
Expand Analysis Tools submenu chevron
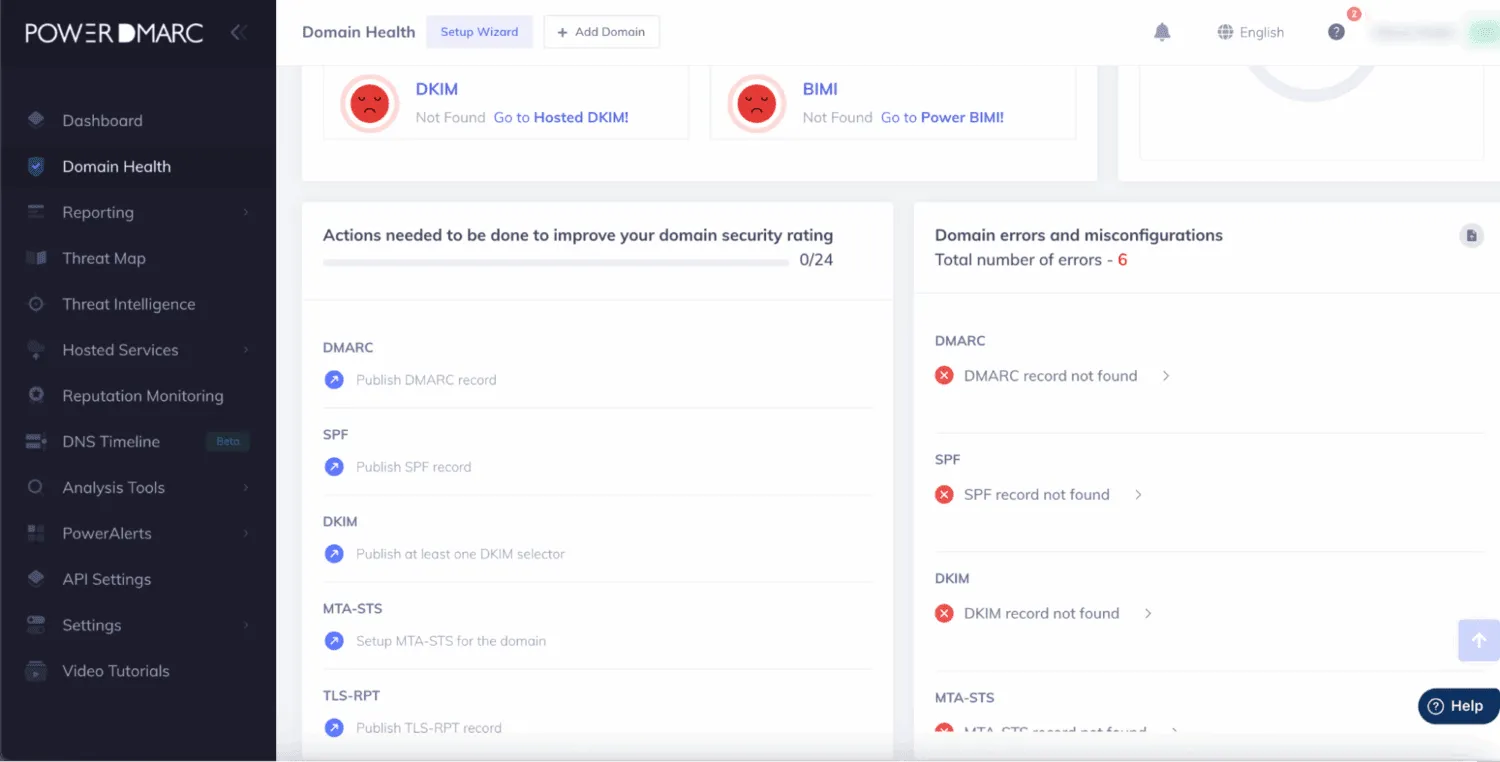click(245, 487)
